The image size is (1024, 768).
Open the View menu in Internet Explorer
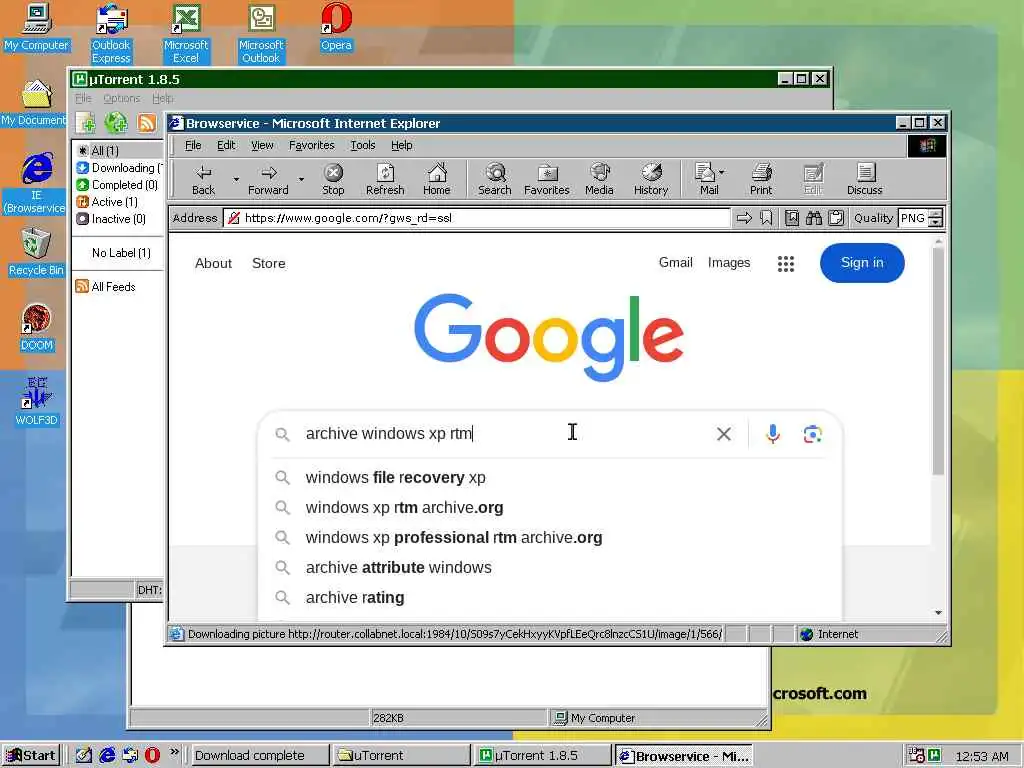[263, 145]
